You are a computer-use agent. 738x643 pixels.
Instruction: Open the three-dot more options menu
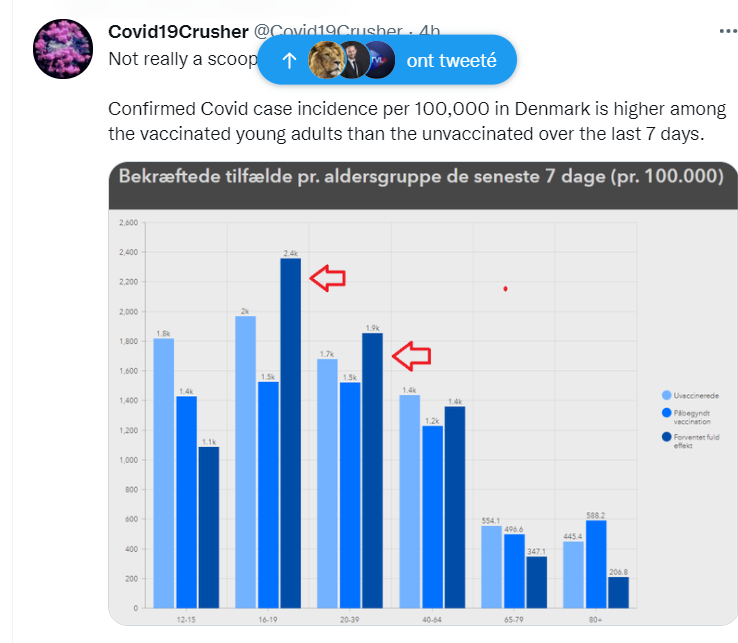(x=727, y=31)
